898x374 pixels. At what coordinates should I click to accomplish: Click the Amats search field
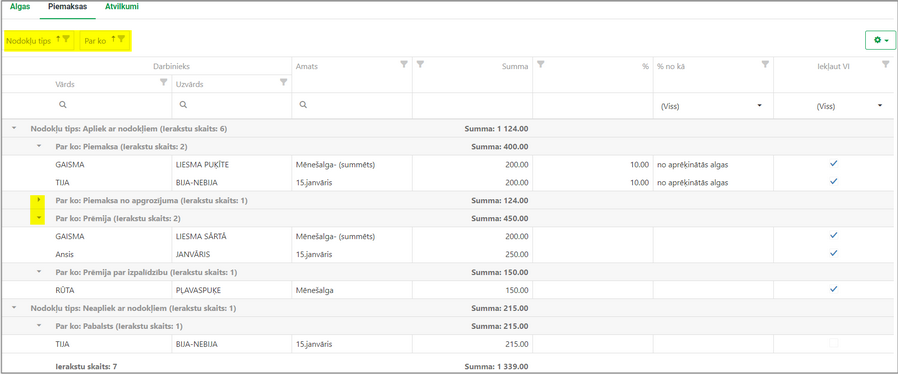click(x=352, y=105)
